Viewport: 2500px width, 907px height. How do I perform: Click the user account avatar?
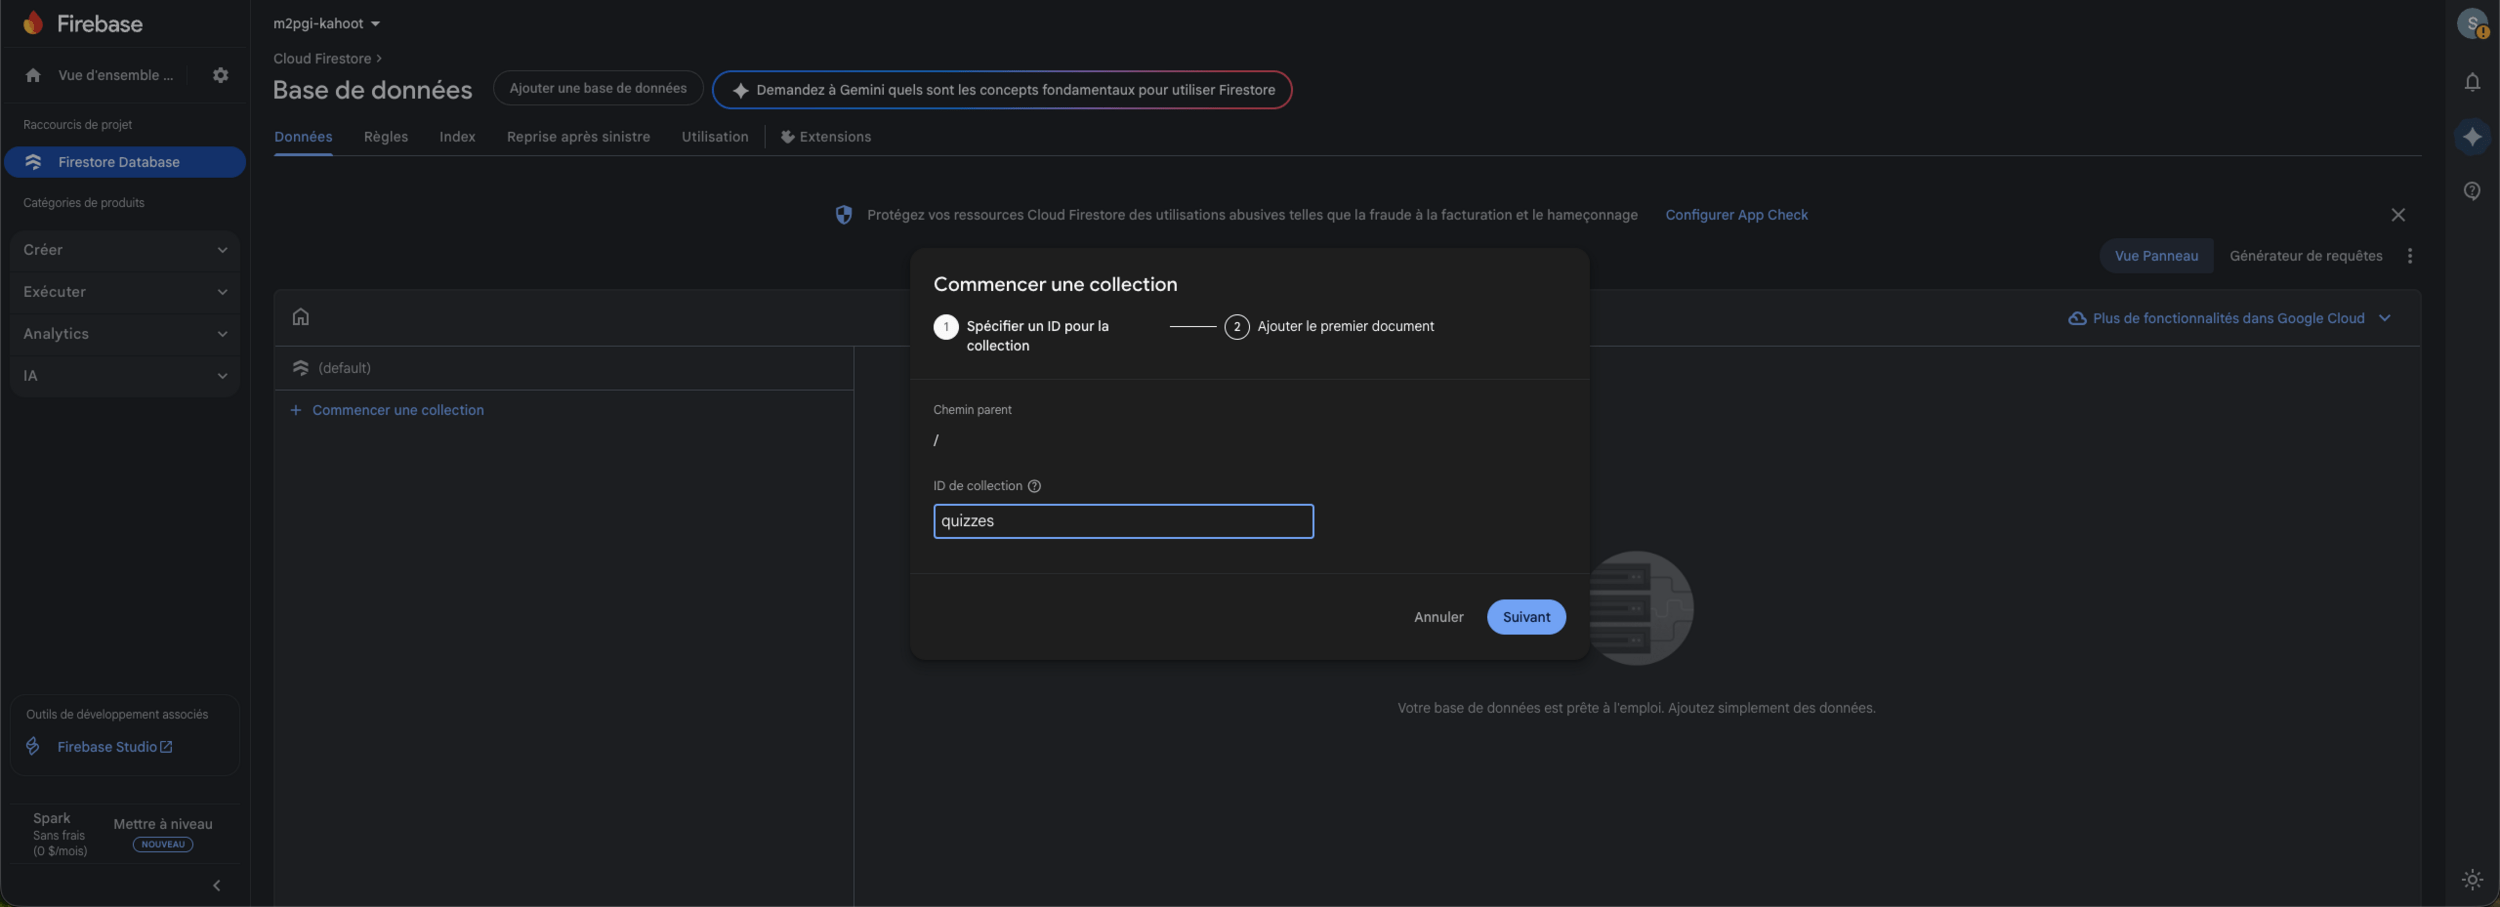click(2472, 23)
